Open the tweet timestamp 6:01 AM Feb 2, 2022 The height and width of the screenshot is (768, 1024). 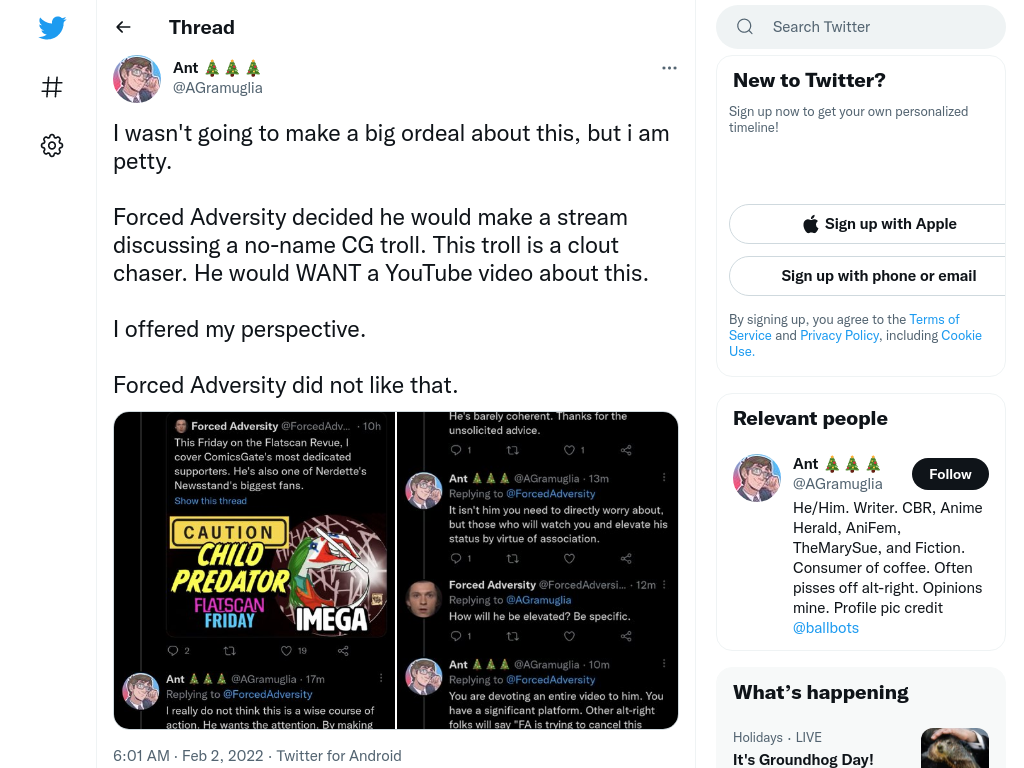click(x=188, y=756)
